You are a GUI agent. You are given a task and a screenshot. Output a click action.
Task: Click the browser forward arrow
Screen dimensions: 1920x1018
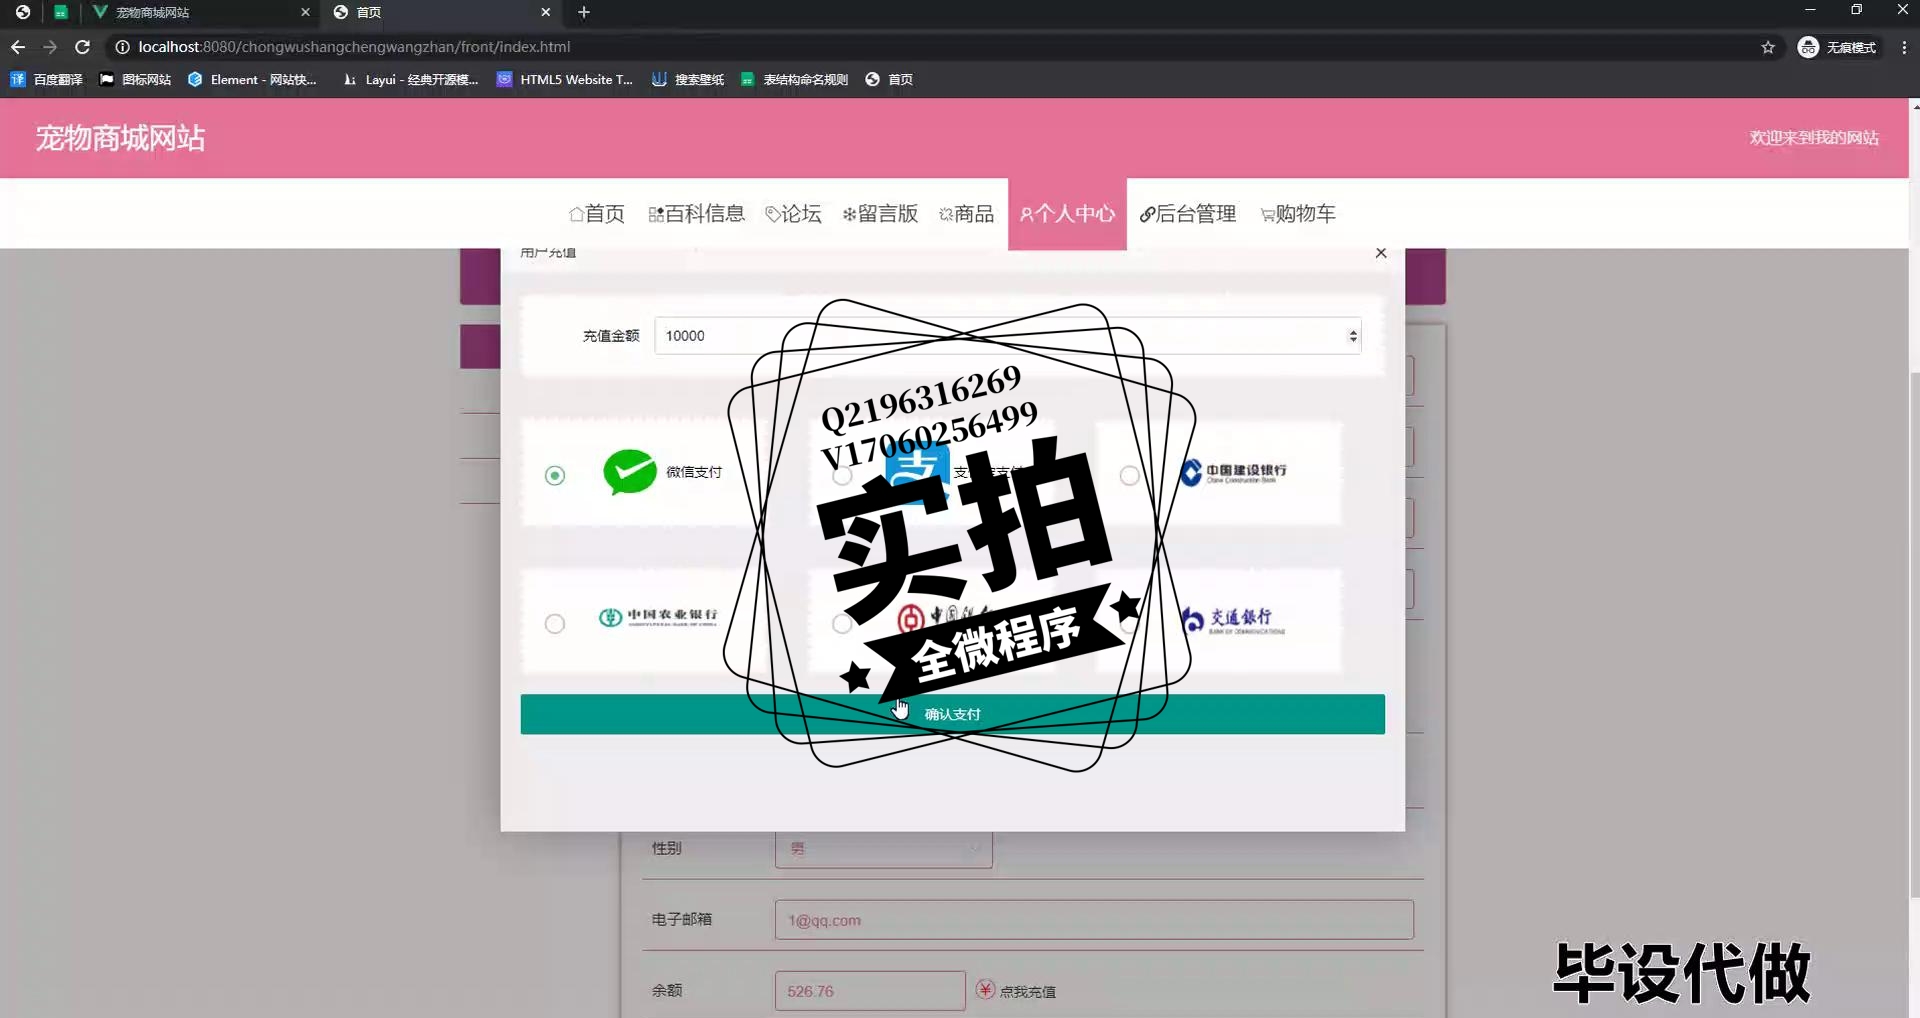(50, 47)
